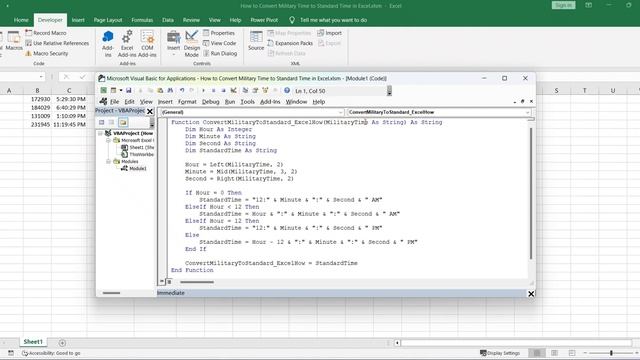Switch to Page Layout view in status bar

[x=554, y=353]
